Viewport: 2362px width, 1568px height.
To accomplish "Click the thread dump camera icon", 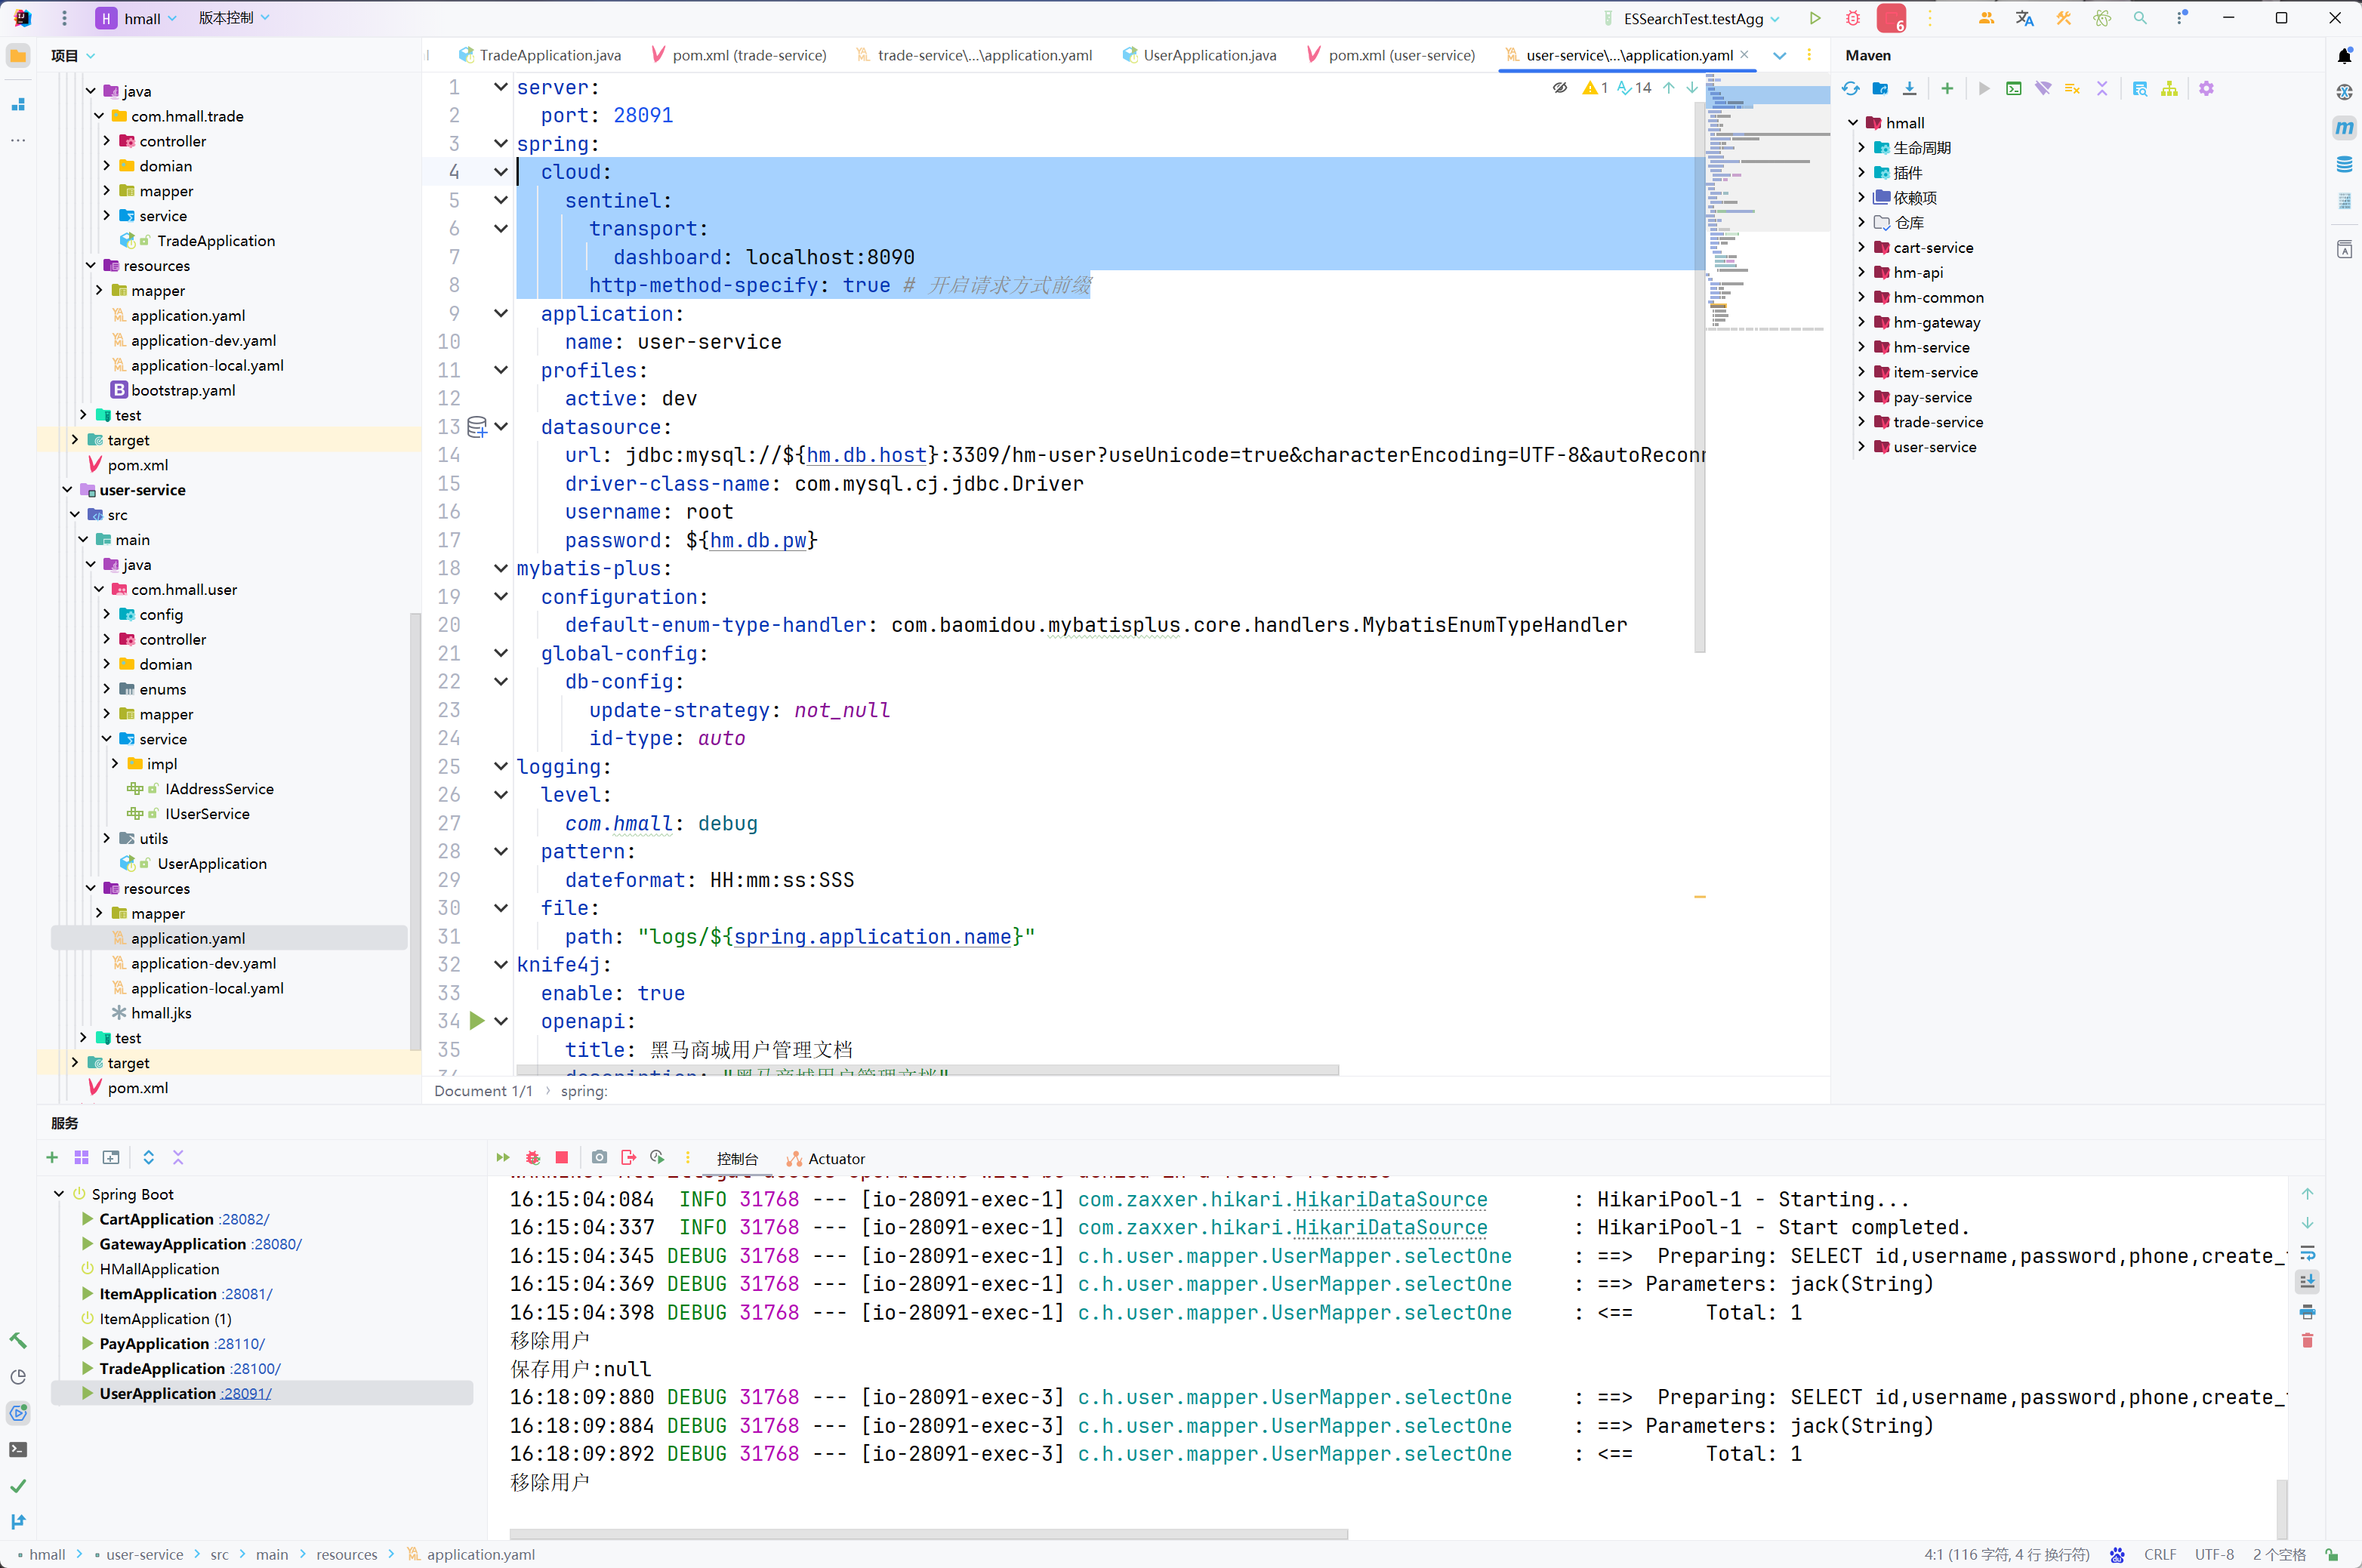I will pyautogui.click(x=599, y=1158).
